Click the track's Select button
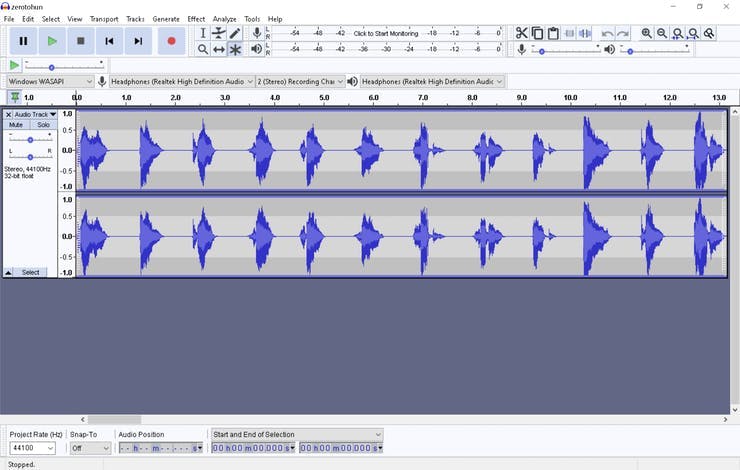Screen dimensions: 740x470 [x=31, y=272]
